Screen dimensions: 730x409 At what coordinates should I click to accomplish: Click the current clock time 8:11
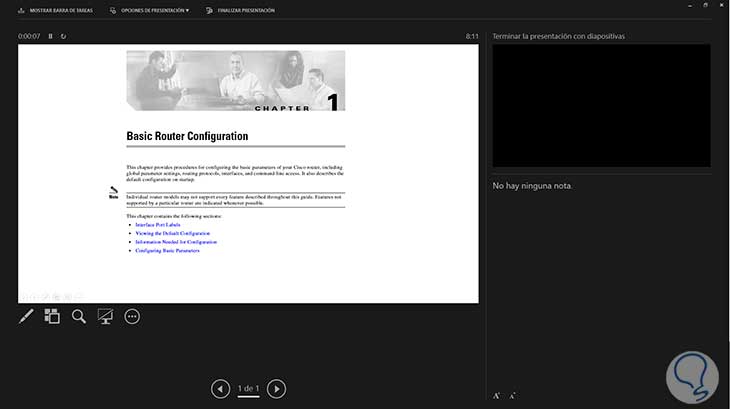point(472,36)
